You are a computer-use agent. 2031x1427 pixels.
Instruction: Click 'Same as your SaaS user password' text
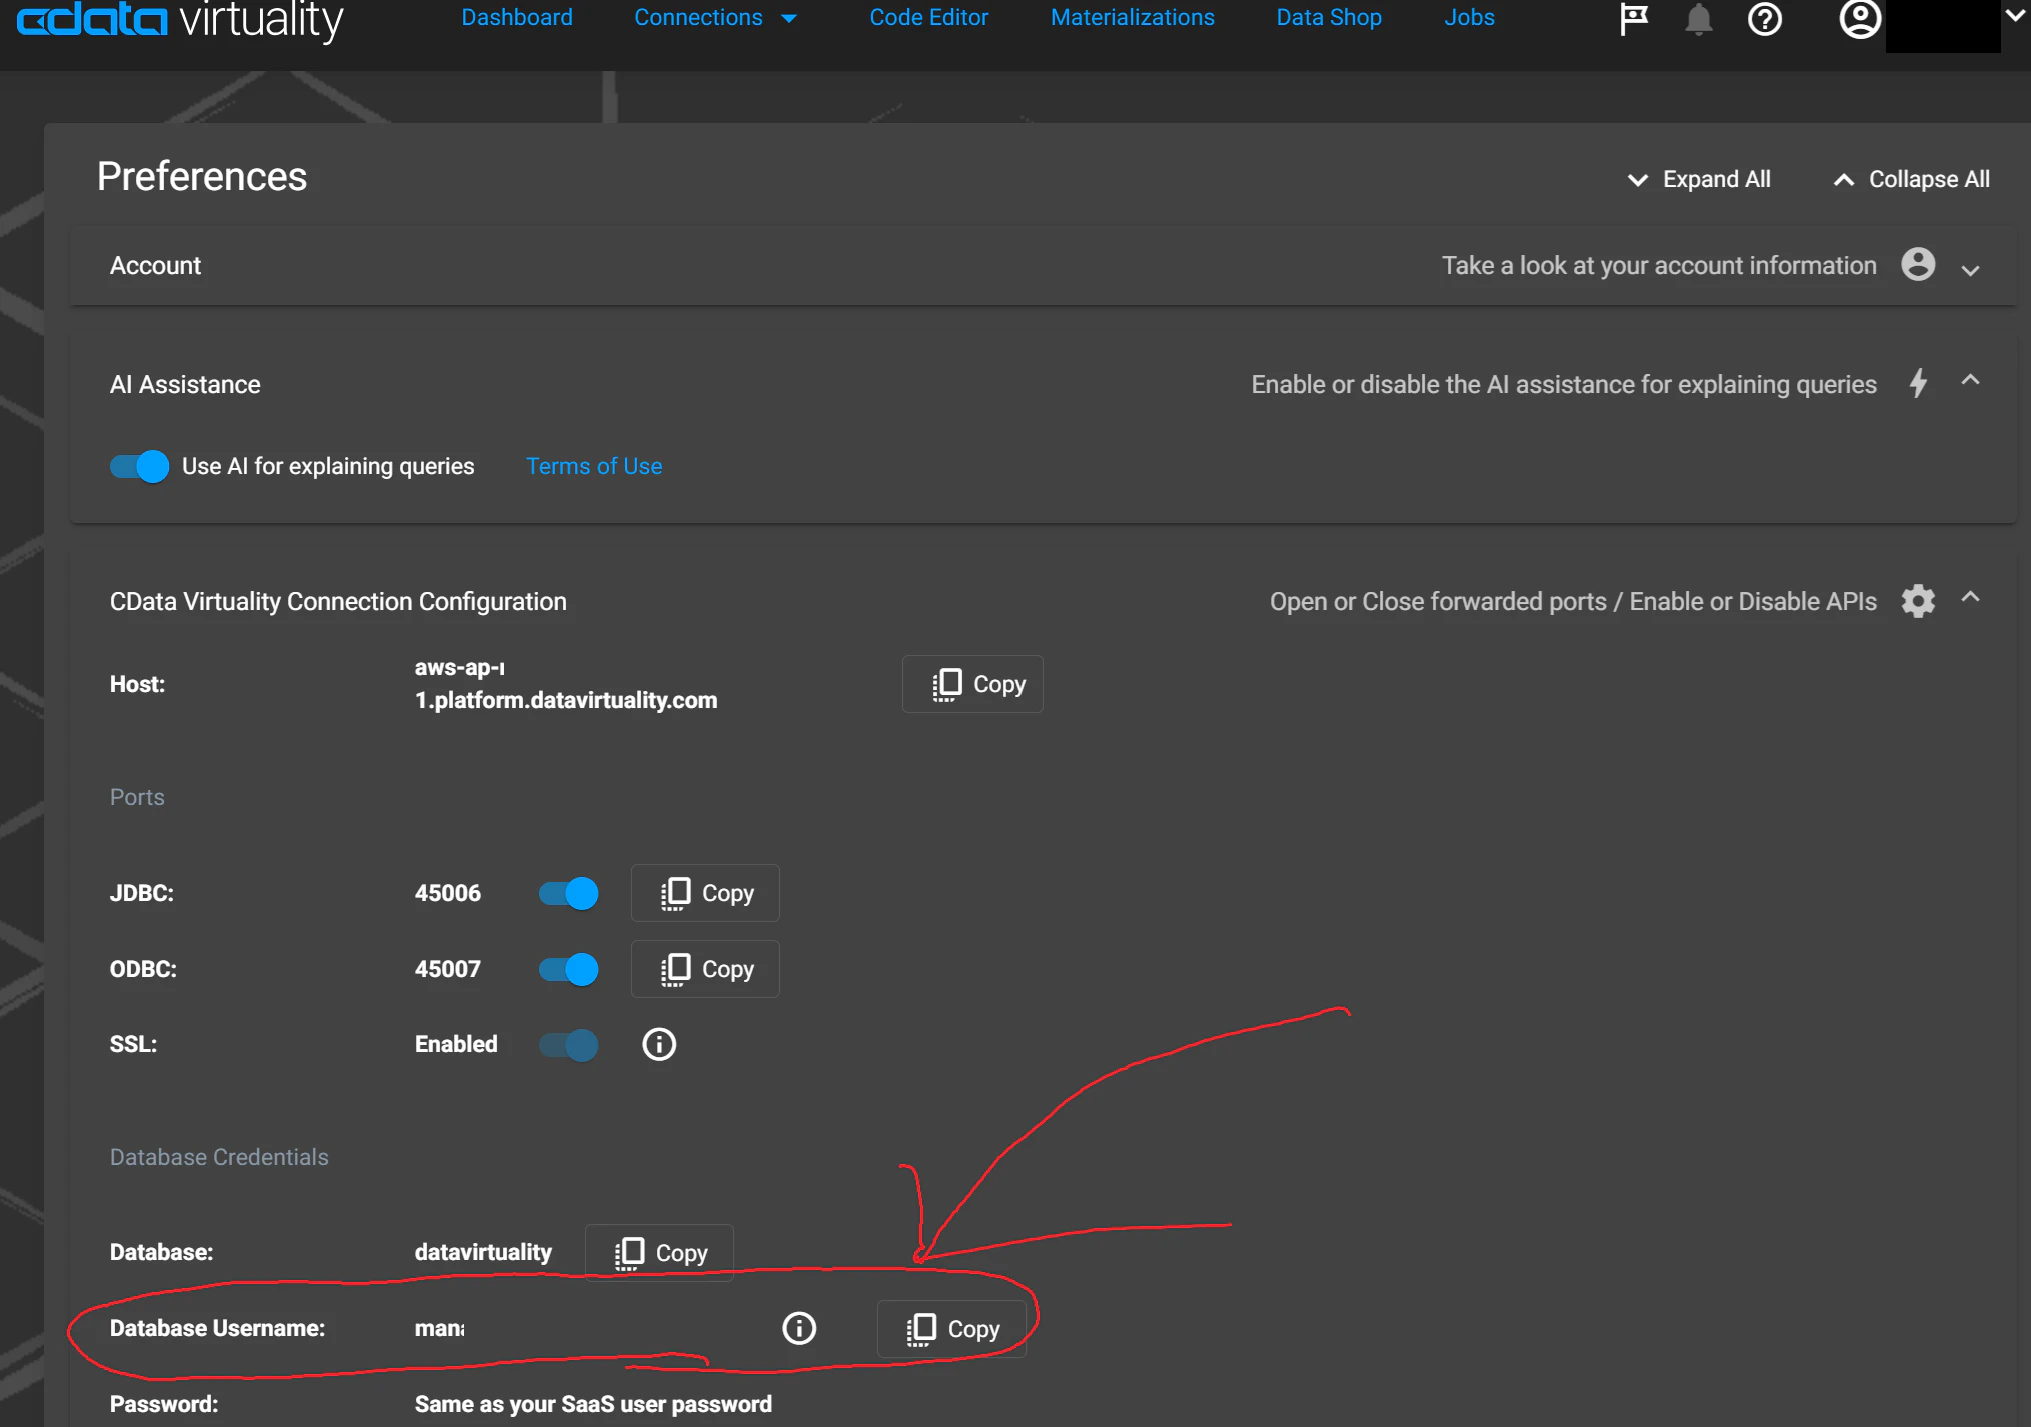[x=593, y=1404]
